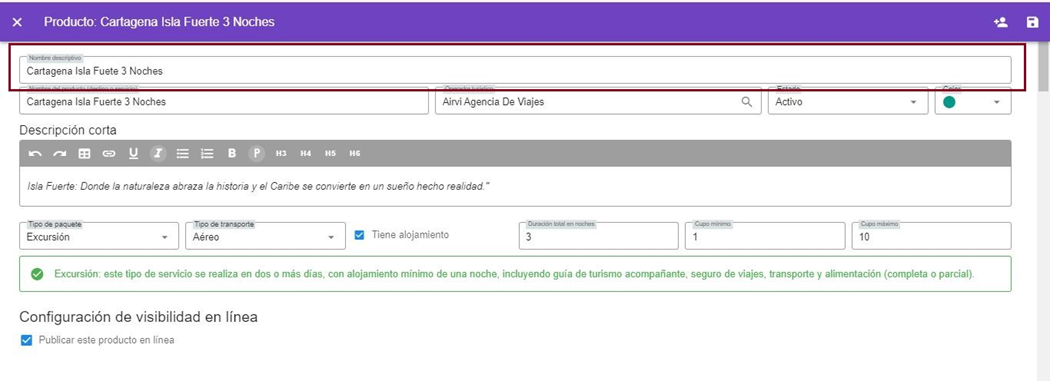Toggle Publicar este producto en línea checkbox
Screen dimensions: 1050x381
(x=26, y=340)
